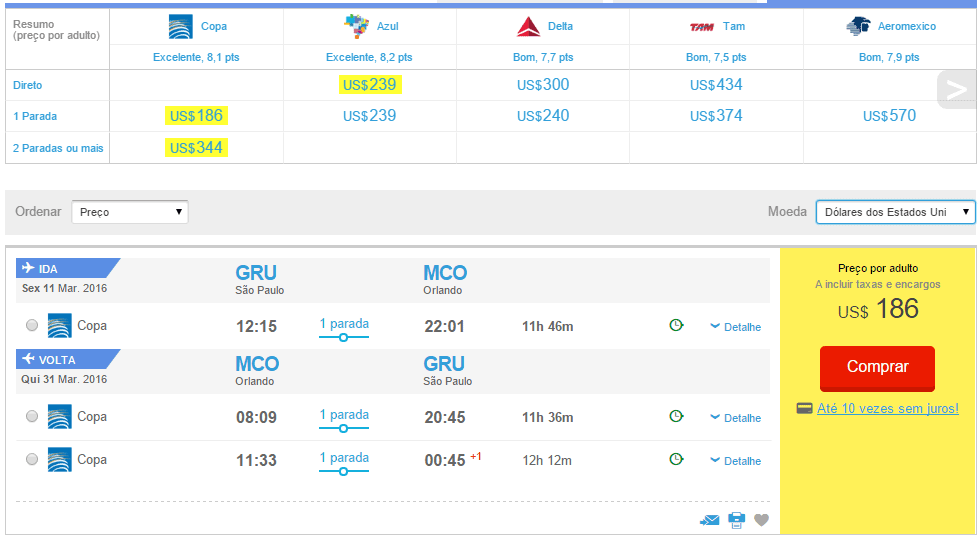
Task: Select the 08:09 Copa return flight radio
Action: pyautogui.click(x=32, y=416)
